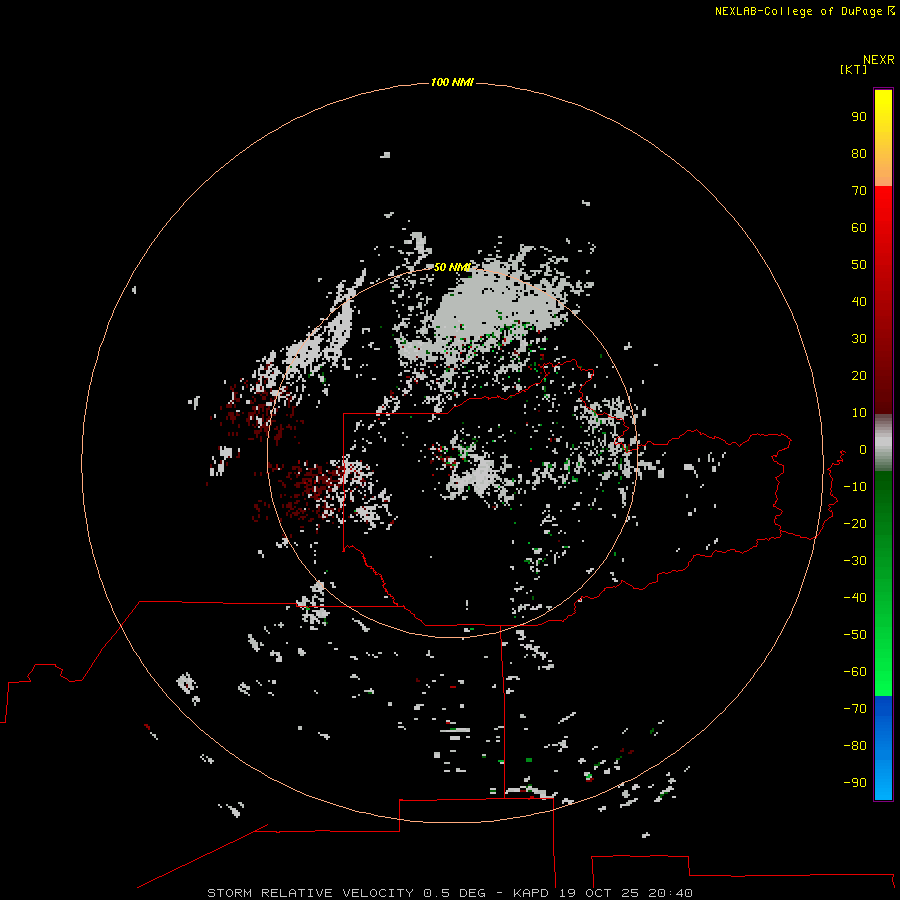Click the positive 70 scale value

[x=859, y=191]
